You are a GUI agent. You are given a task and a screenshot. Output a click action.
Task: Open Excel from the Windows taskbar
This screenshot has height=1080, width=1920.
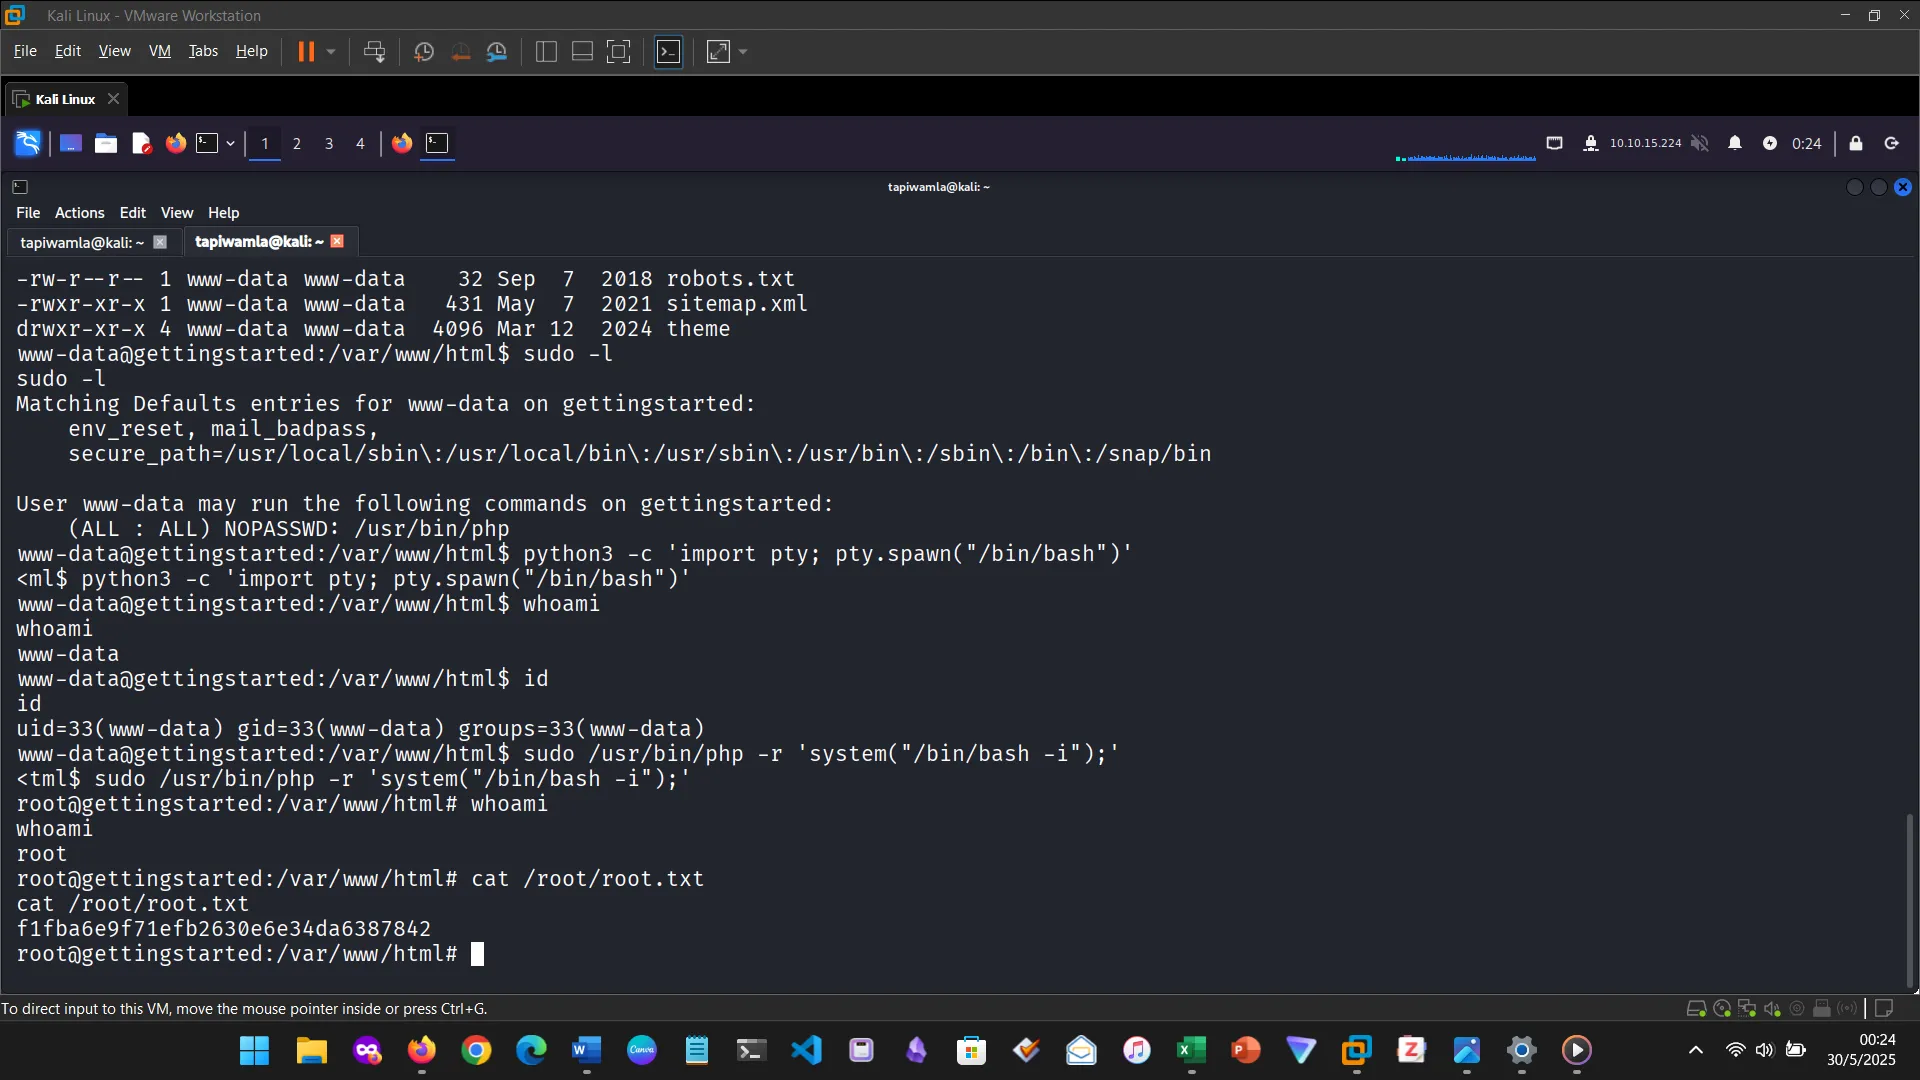coord(1190,1050)
